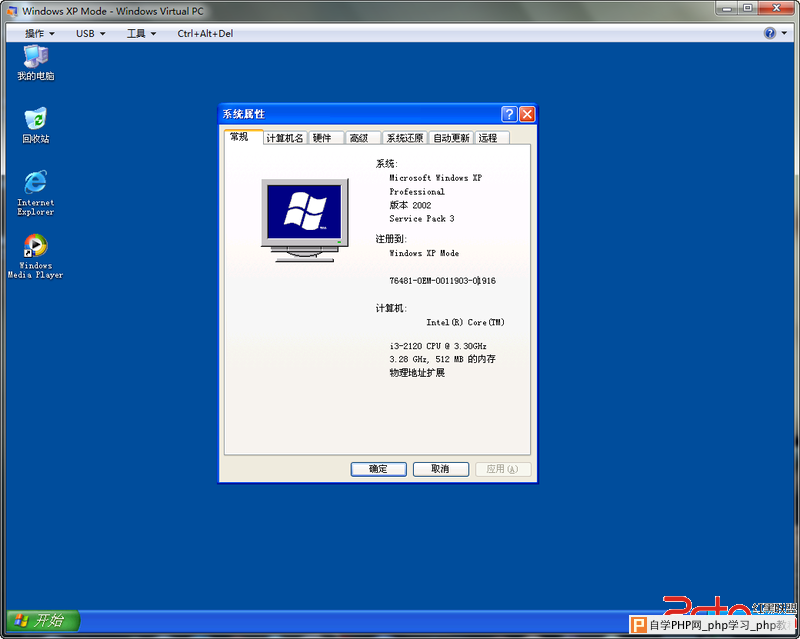This screenshot has width=800, height=639.
Task: Expand the USB dropdown menu
Action: (90, 34)
